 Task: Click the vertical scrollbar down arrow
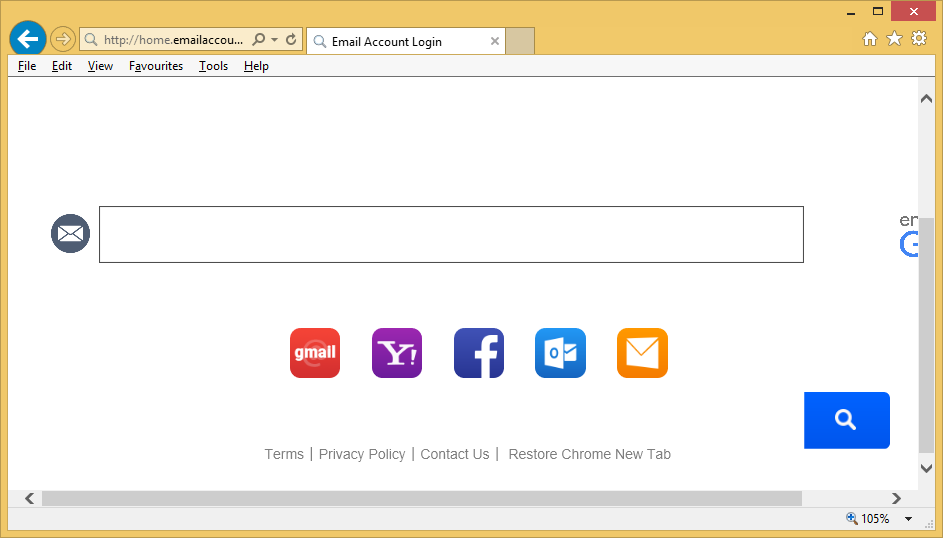pos(926,468)
